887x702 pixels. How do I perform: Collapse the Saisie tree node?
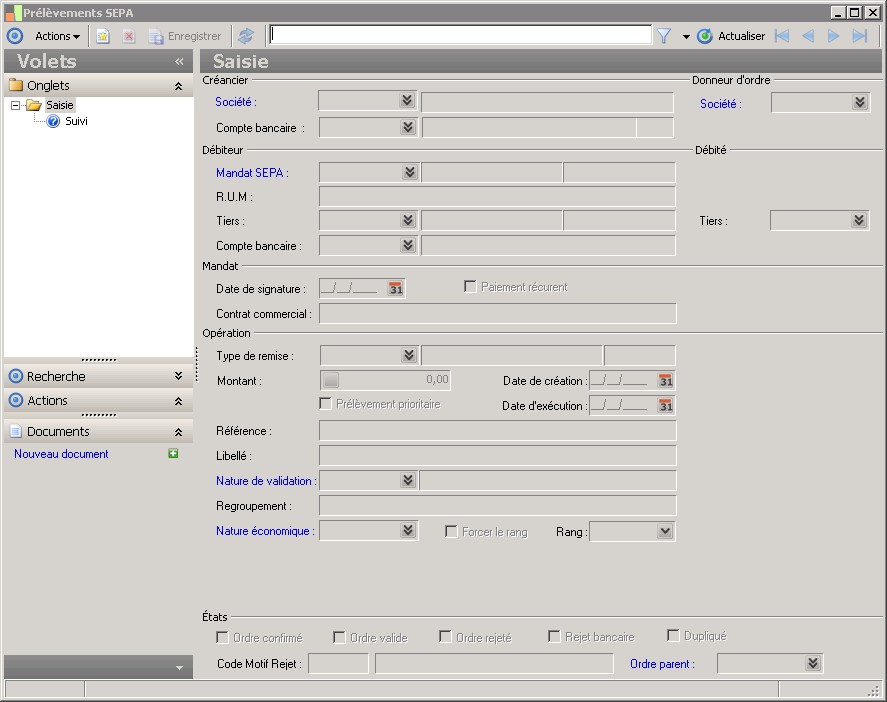point(16,105)
